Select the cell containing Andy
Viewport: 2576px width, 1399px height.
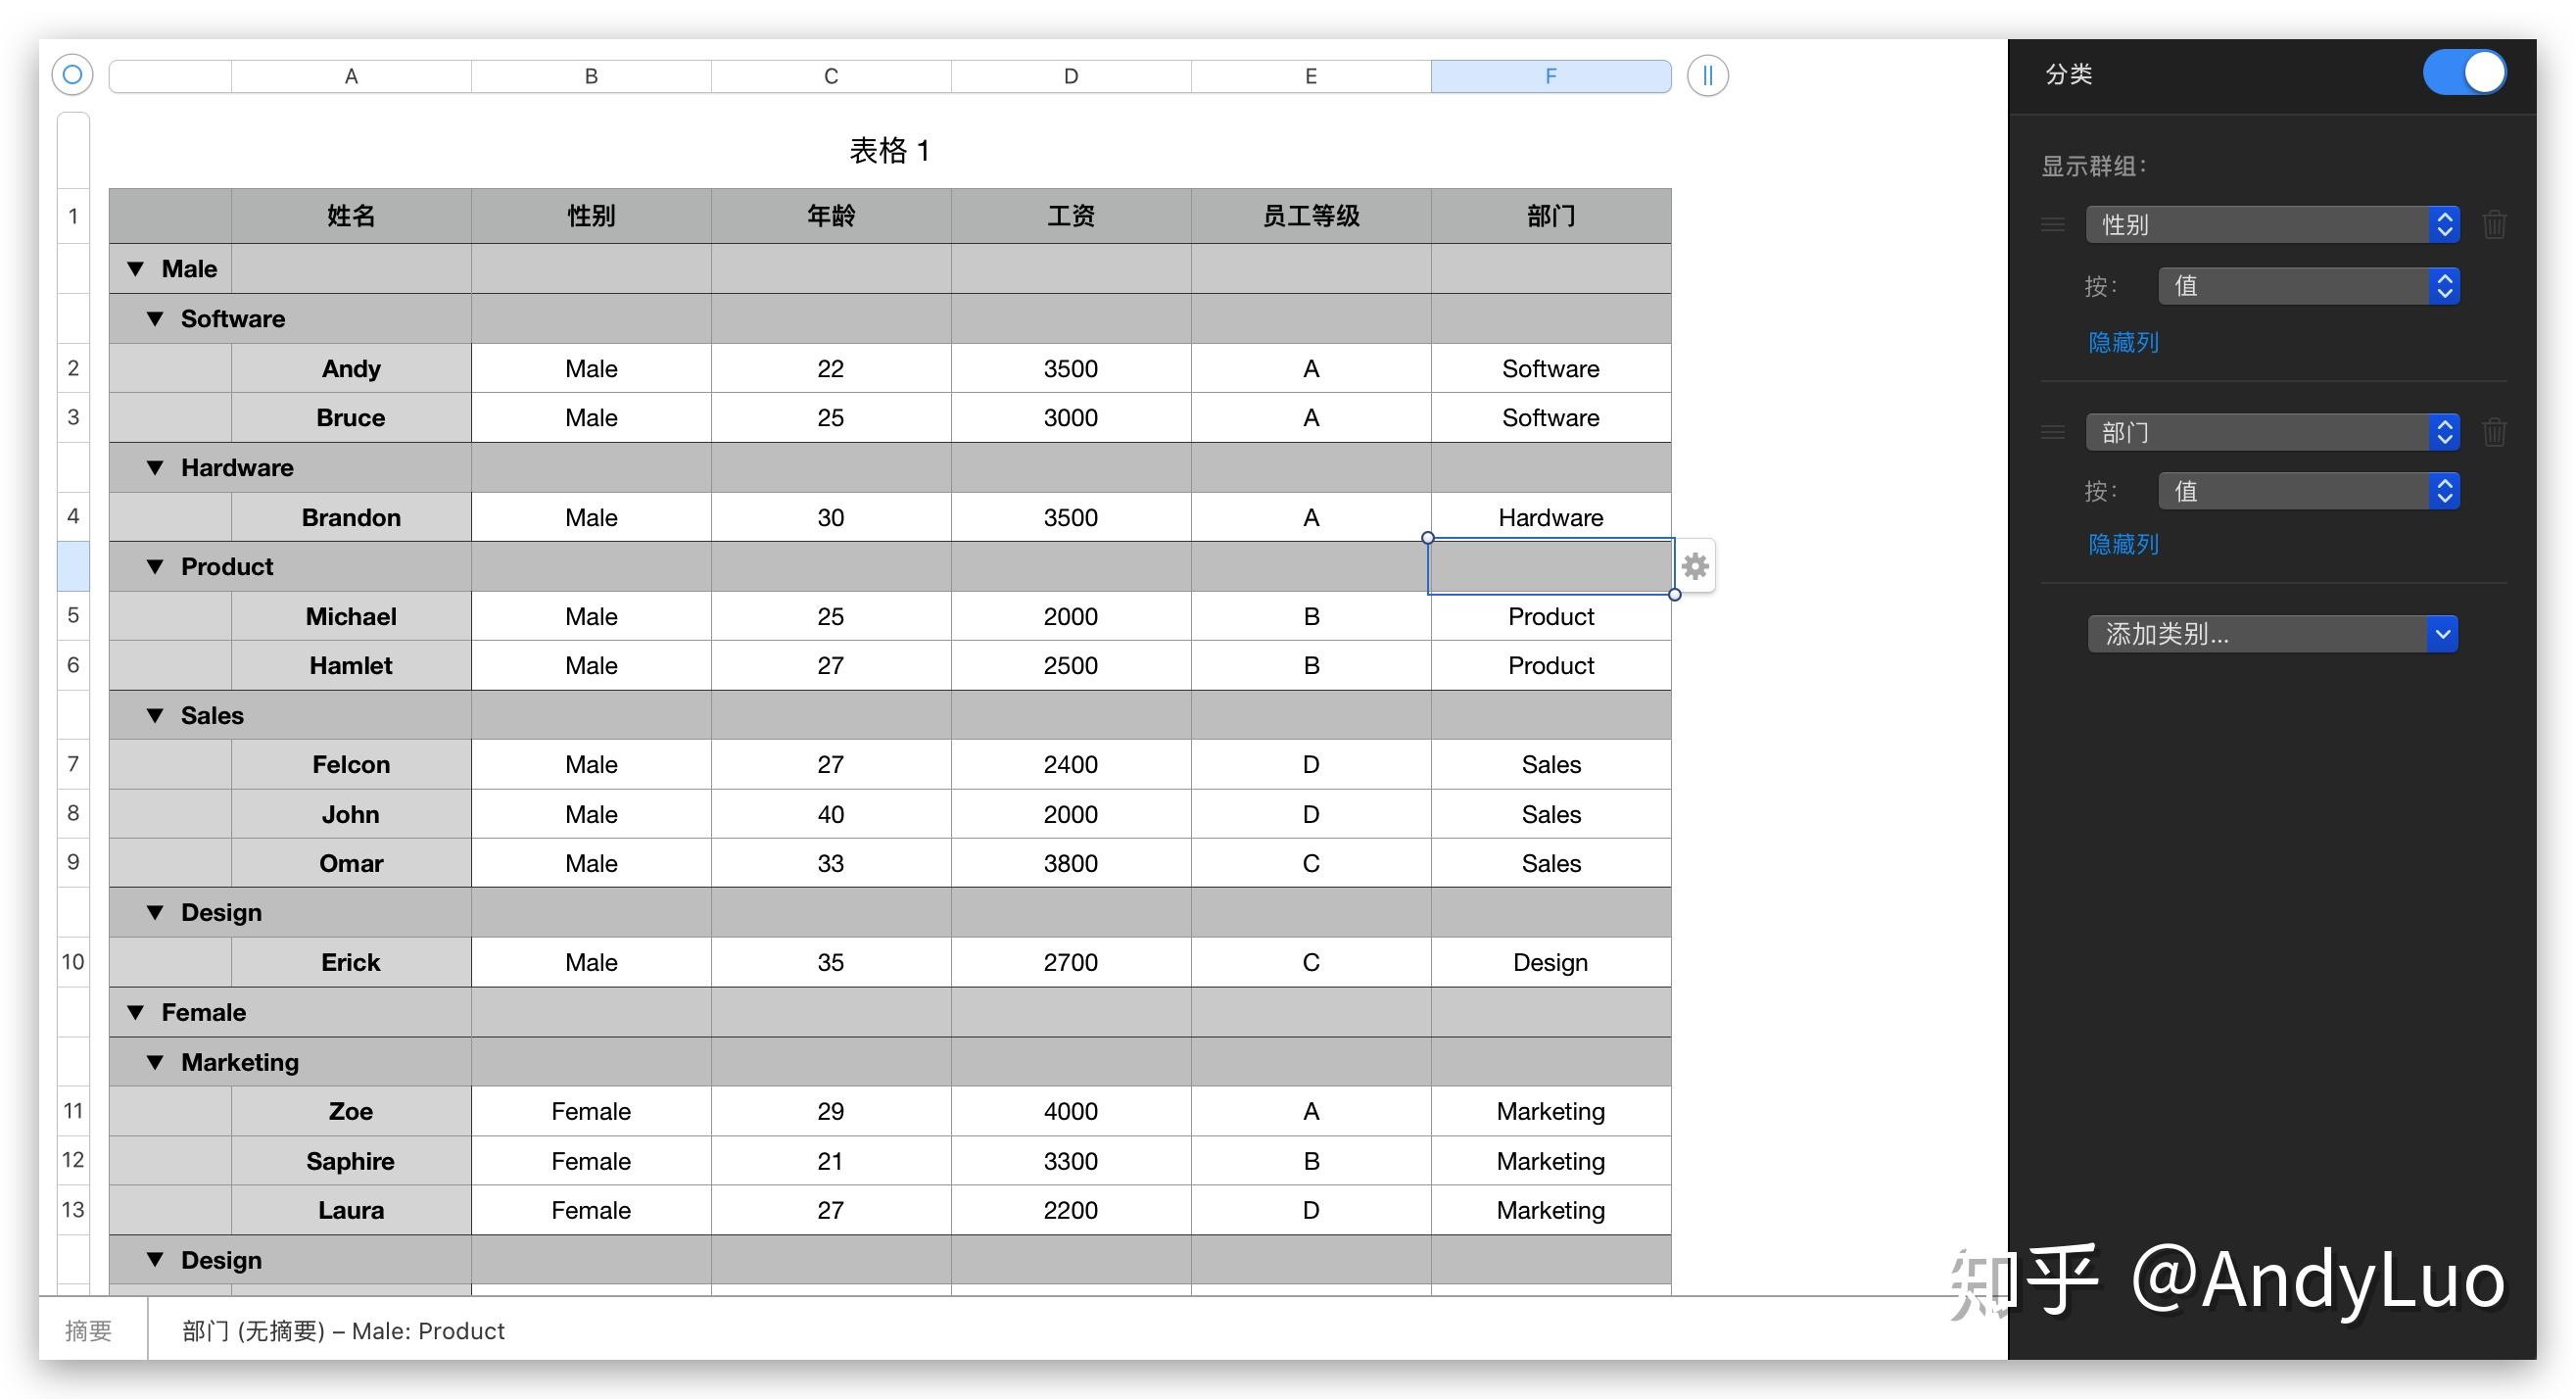[351, 369]
